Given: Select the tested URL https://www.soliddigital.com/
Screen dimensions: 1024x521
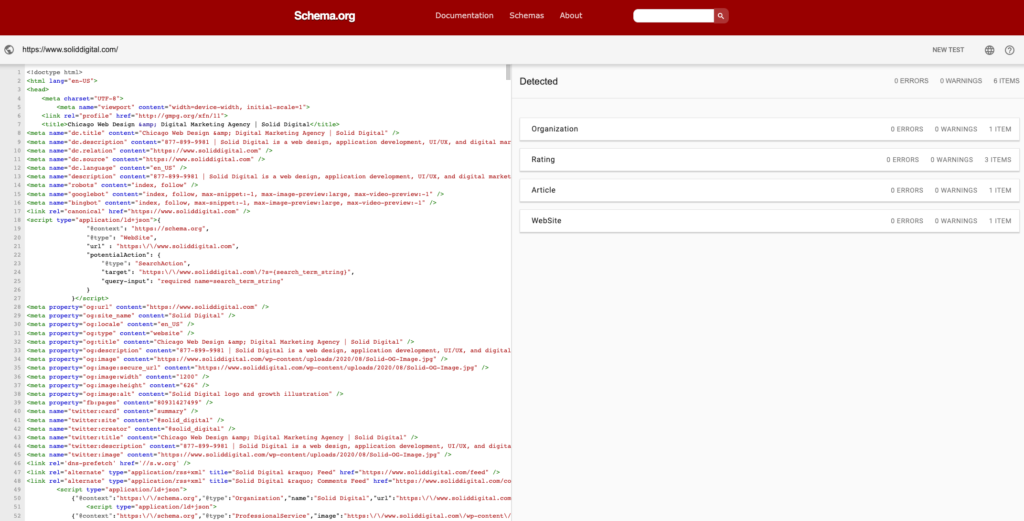Looking at the screenshot, I should [x=70, y=50].
